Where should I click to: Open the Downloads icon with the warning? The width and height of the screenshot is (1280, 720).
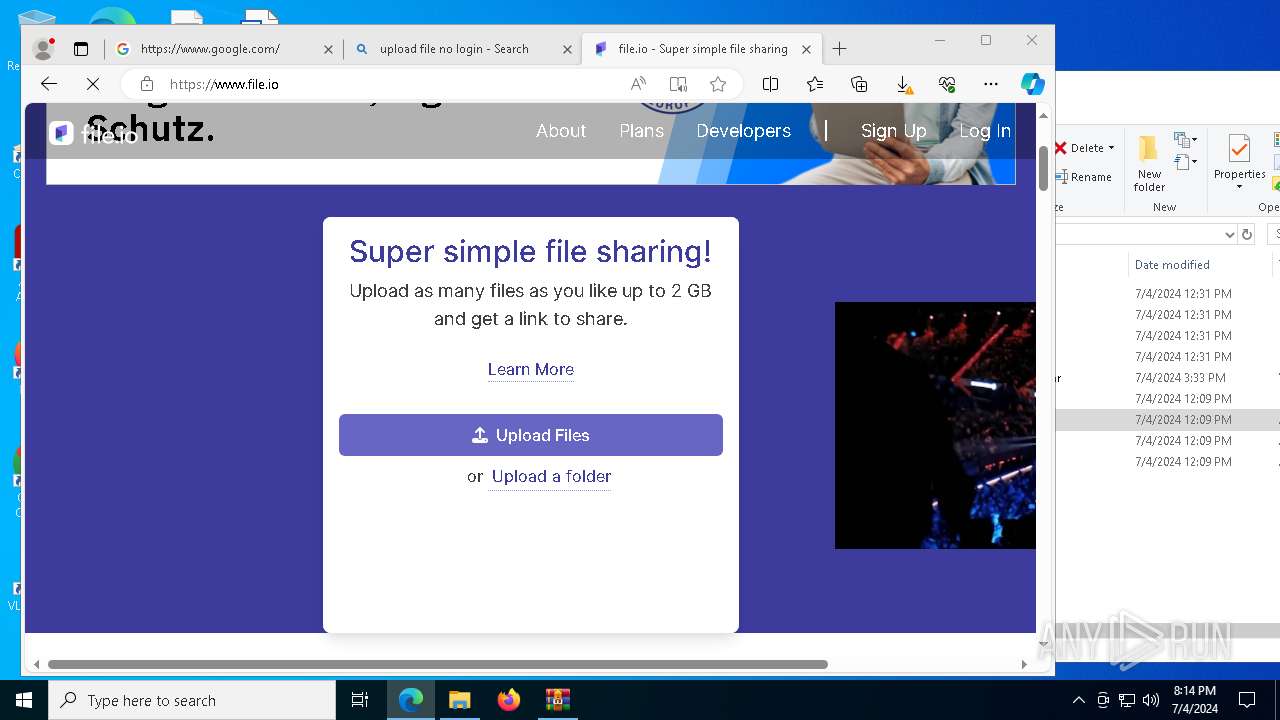coord(904,85)
